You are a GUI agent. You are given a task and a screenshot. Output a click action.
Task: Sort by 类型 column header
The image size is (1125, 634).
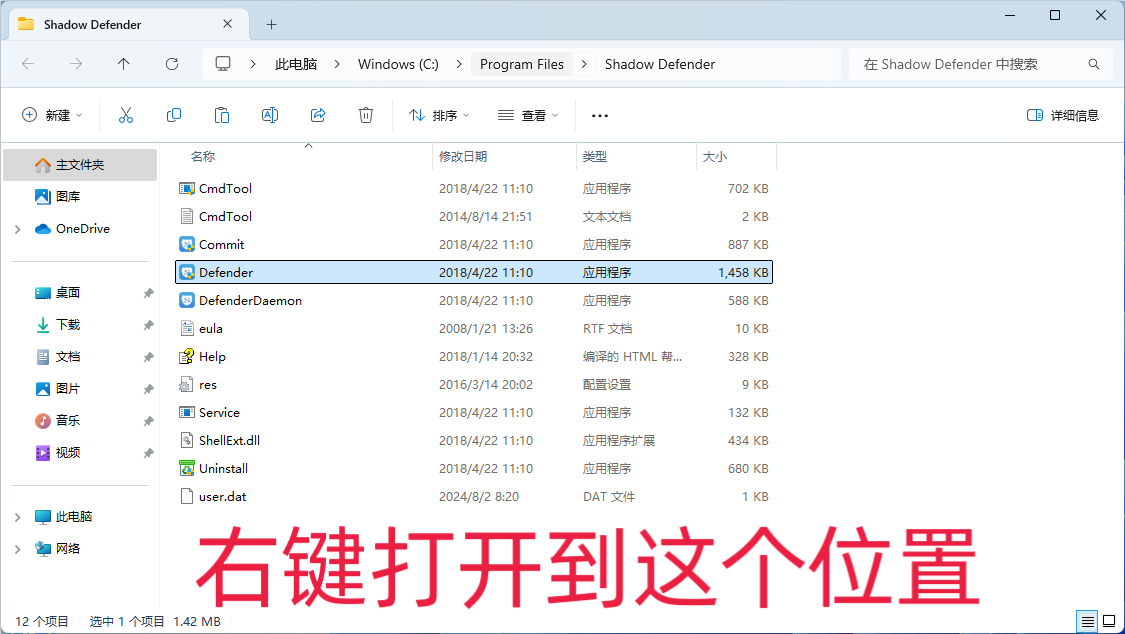tap(595, 156)
